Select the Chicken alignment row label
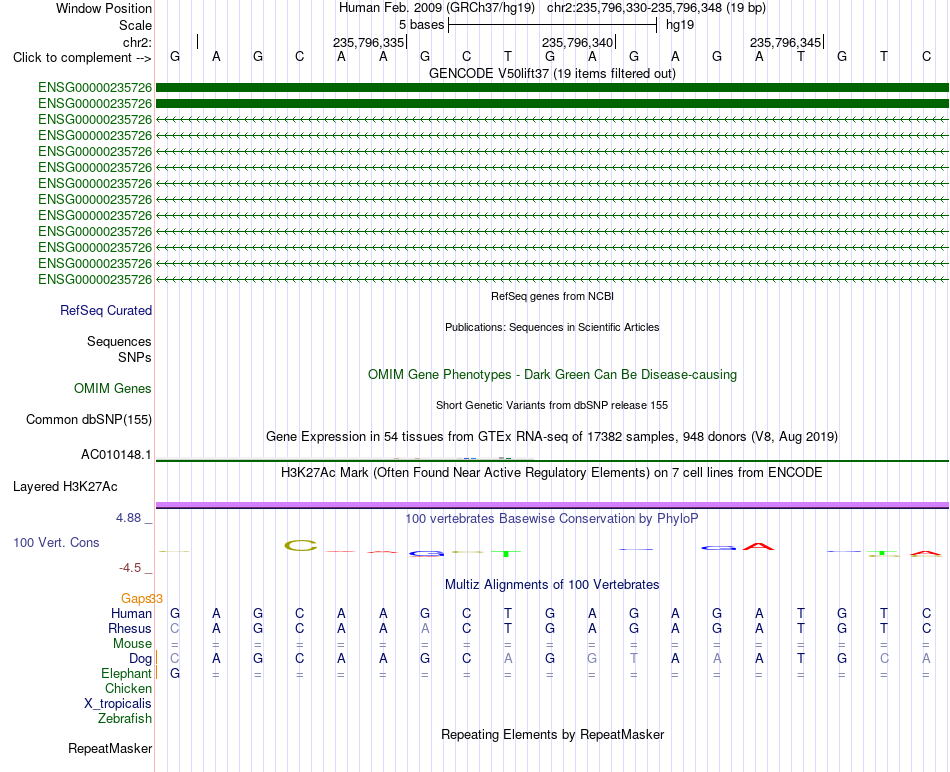The width and height of the screenshot is (950, 772). coord(128,688)
